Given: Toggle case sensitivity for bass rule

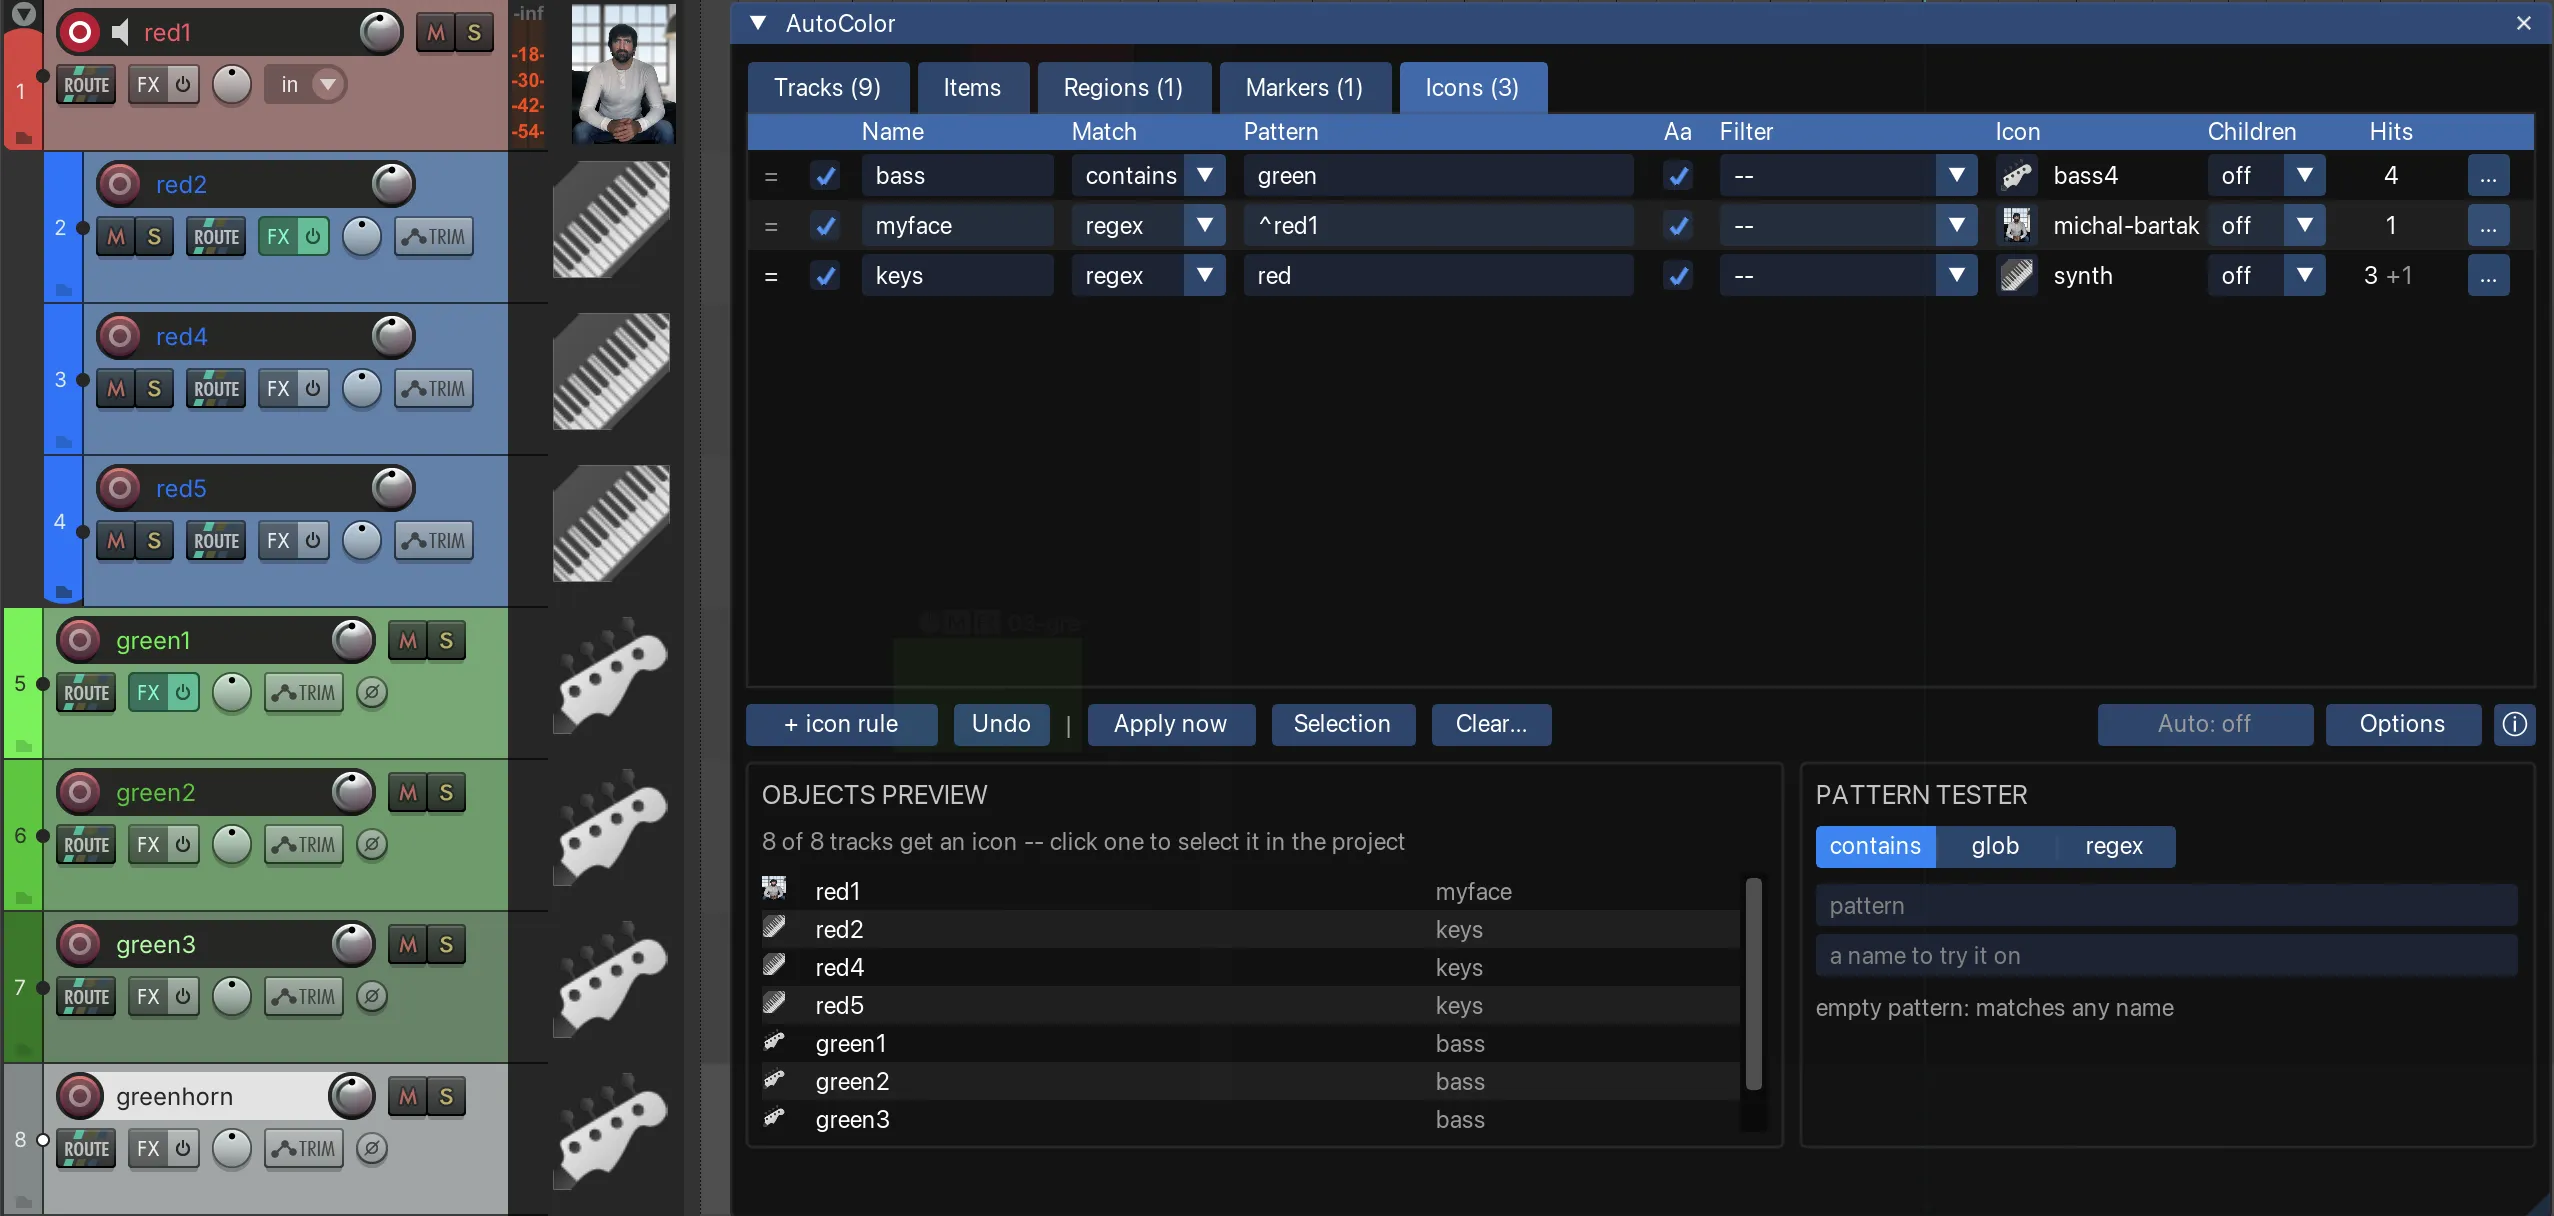Looking at the screenshot, I should point(1678,176).
